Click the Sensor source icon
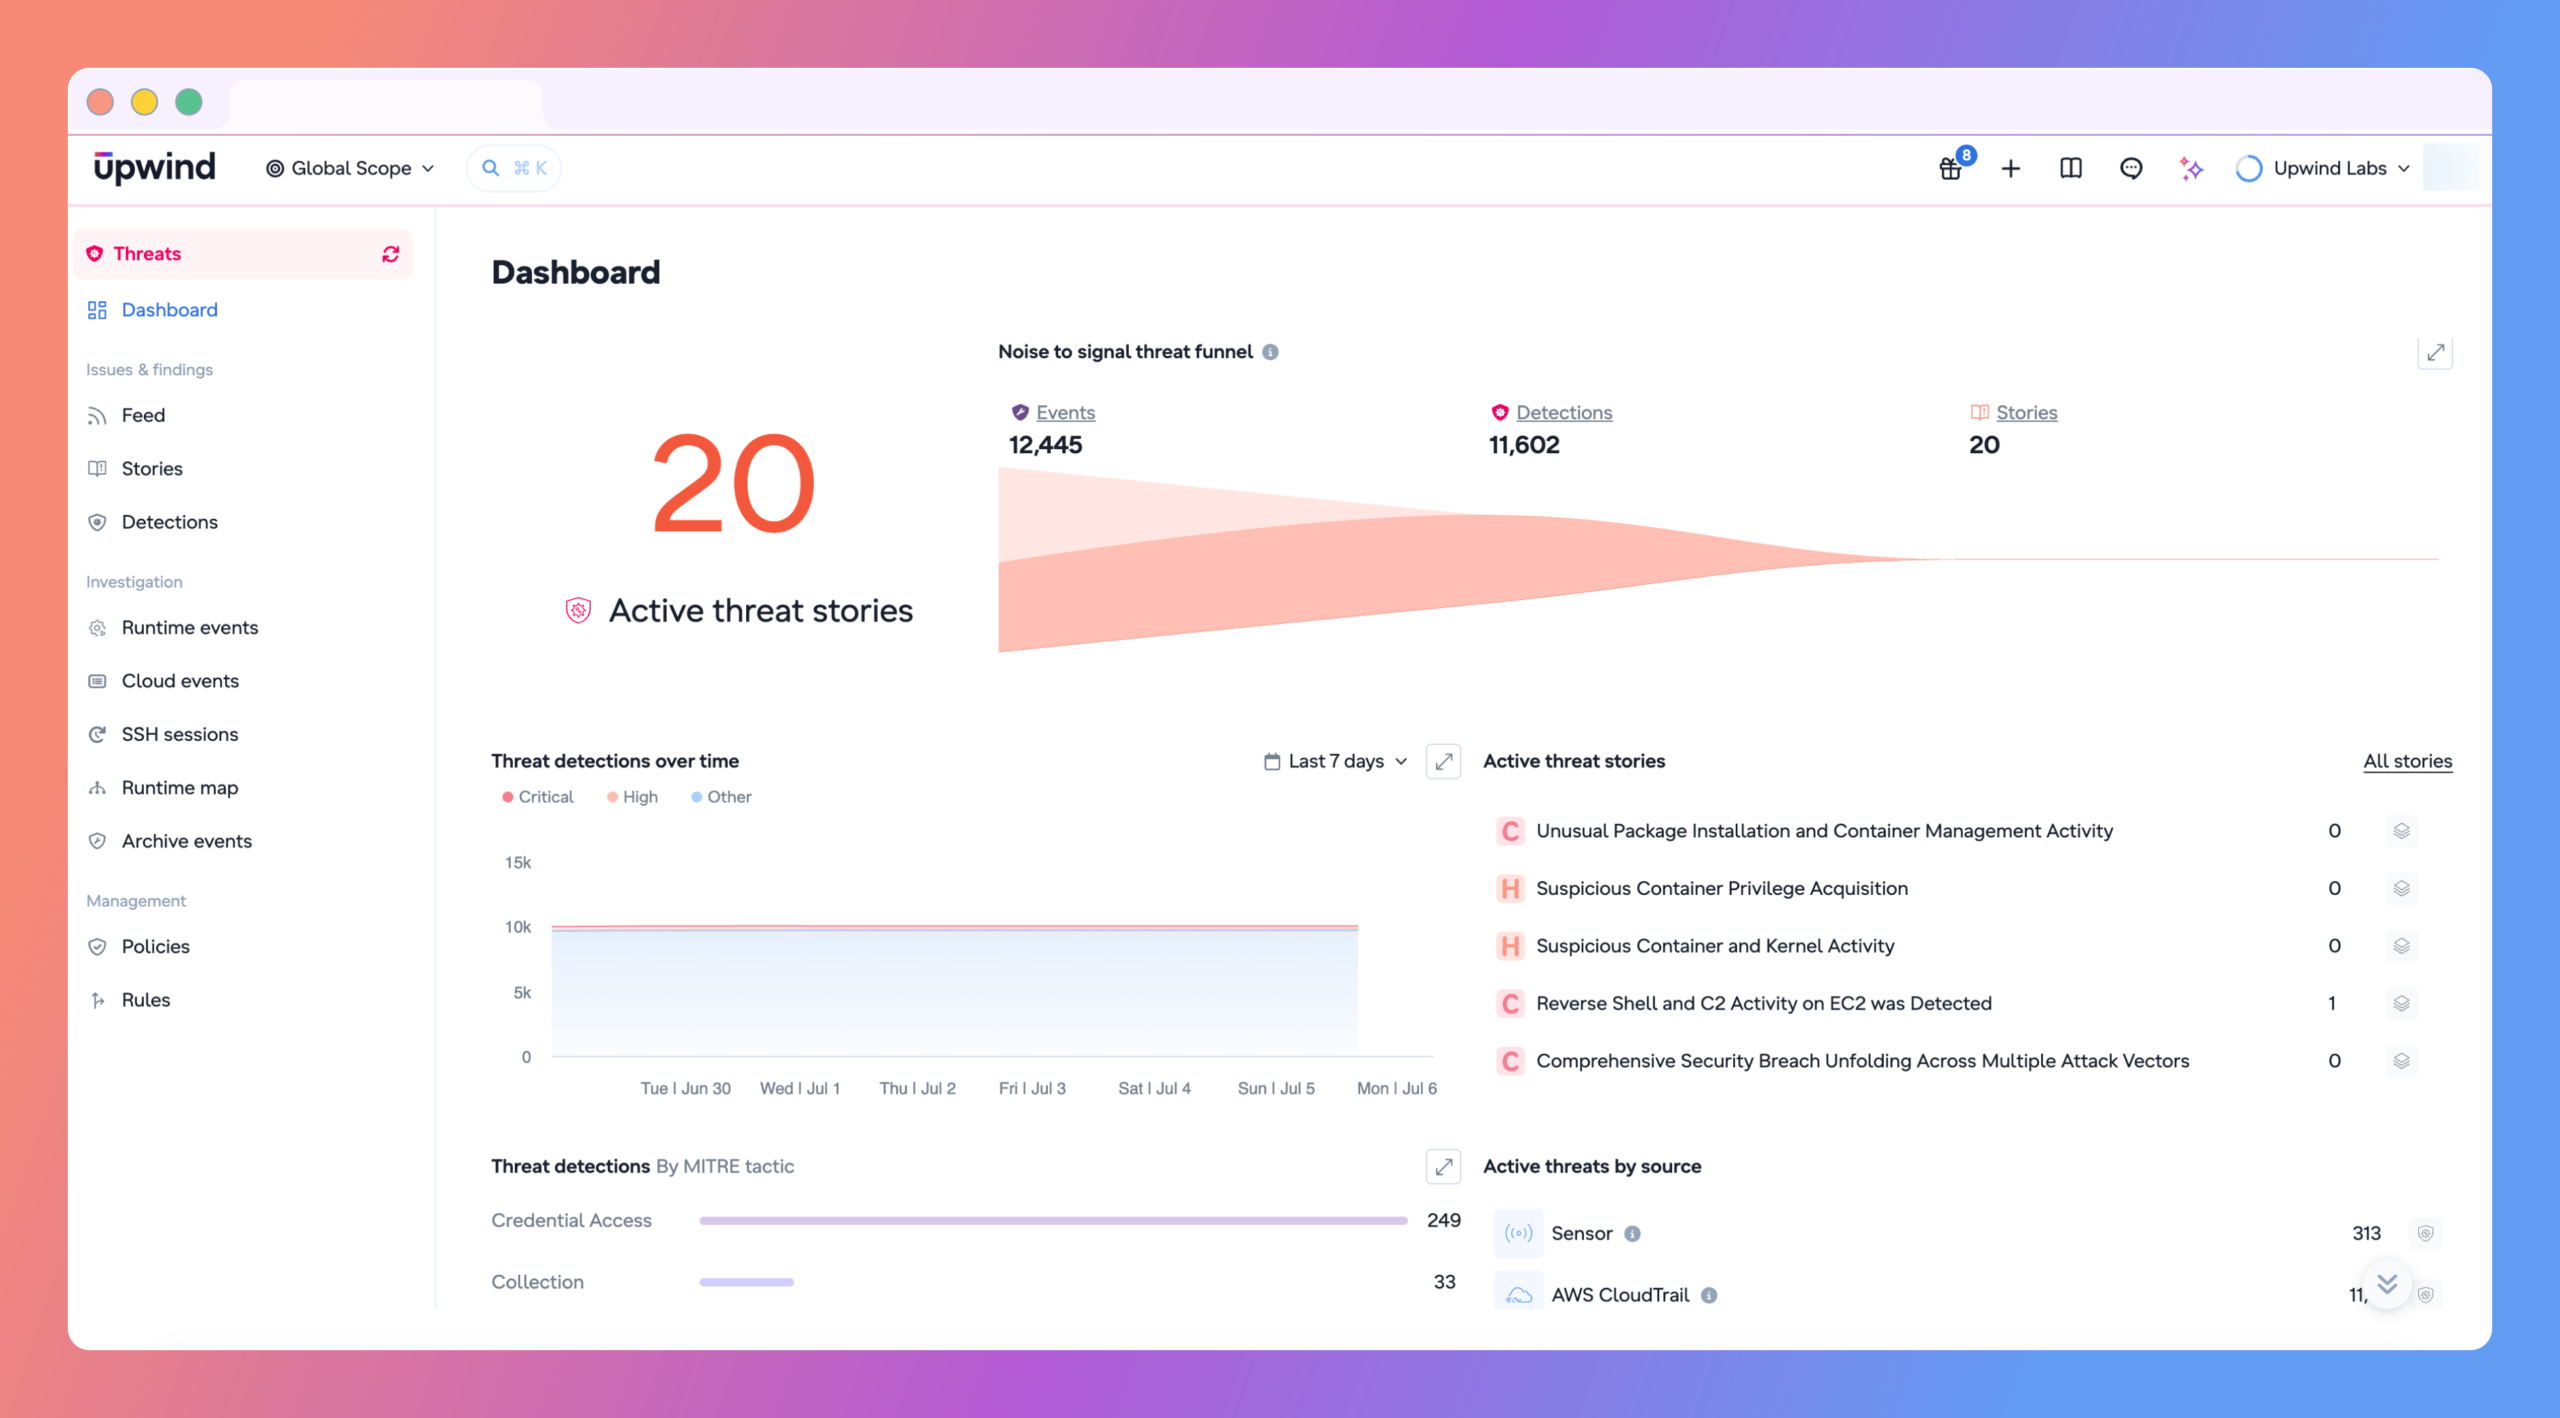 coord(1518,1233)
